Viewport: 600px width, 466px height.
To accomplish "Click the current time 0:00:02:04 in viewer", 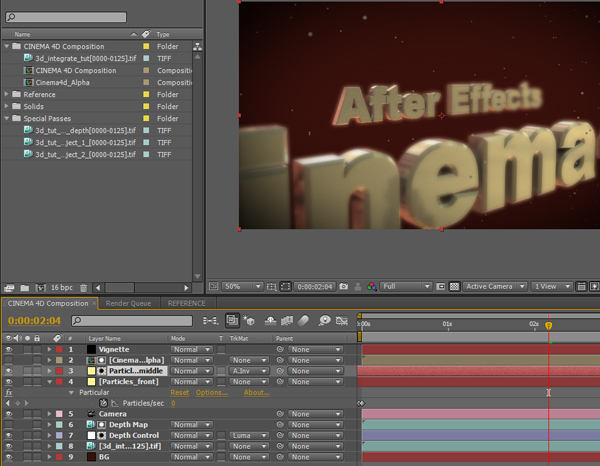I will (315, 287).
